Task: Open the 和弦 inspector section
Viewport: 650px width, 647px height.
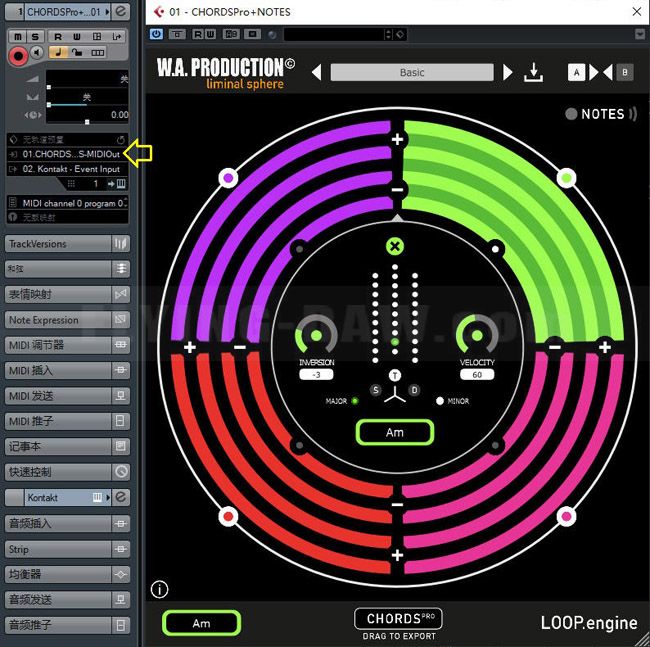Action: 67,269
